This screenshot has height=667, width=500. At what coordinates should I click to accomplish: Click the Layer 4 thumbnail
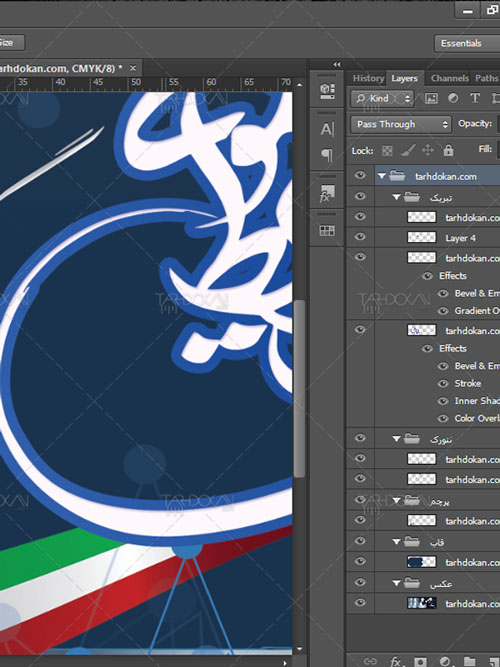click(x=421, y=237)
